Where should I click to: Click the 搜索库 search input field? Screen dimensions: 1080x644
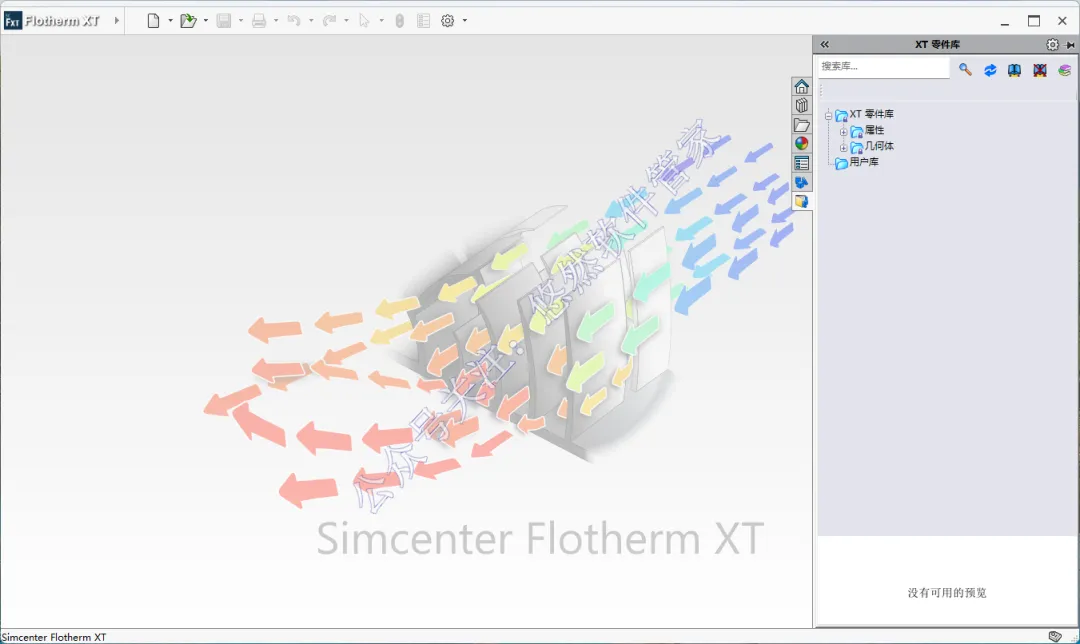click(x=883, y=67)
